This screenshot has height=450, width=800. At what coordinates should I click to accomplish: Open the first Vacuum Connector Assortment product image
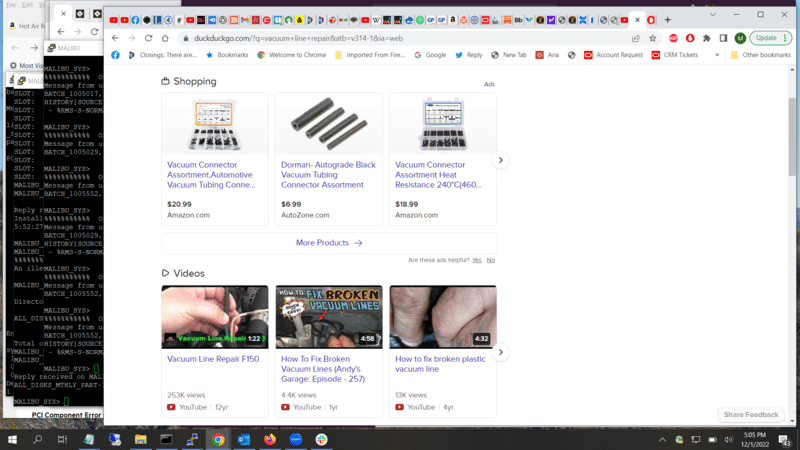click(215, 124)
